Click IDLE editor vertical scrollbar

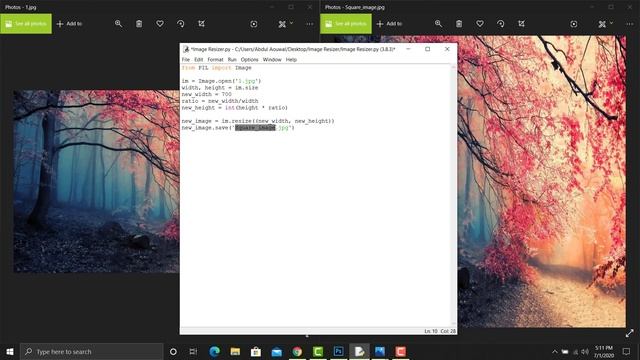coord(453,195)
